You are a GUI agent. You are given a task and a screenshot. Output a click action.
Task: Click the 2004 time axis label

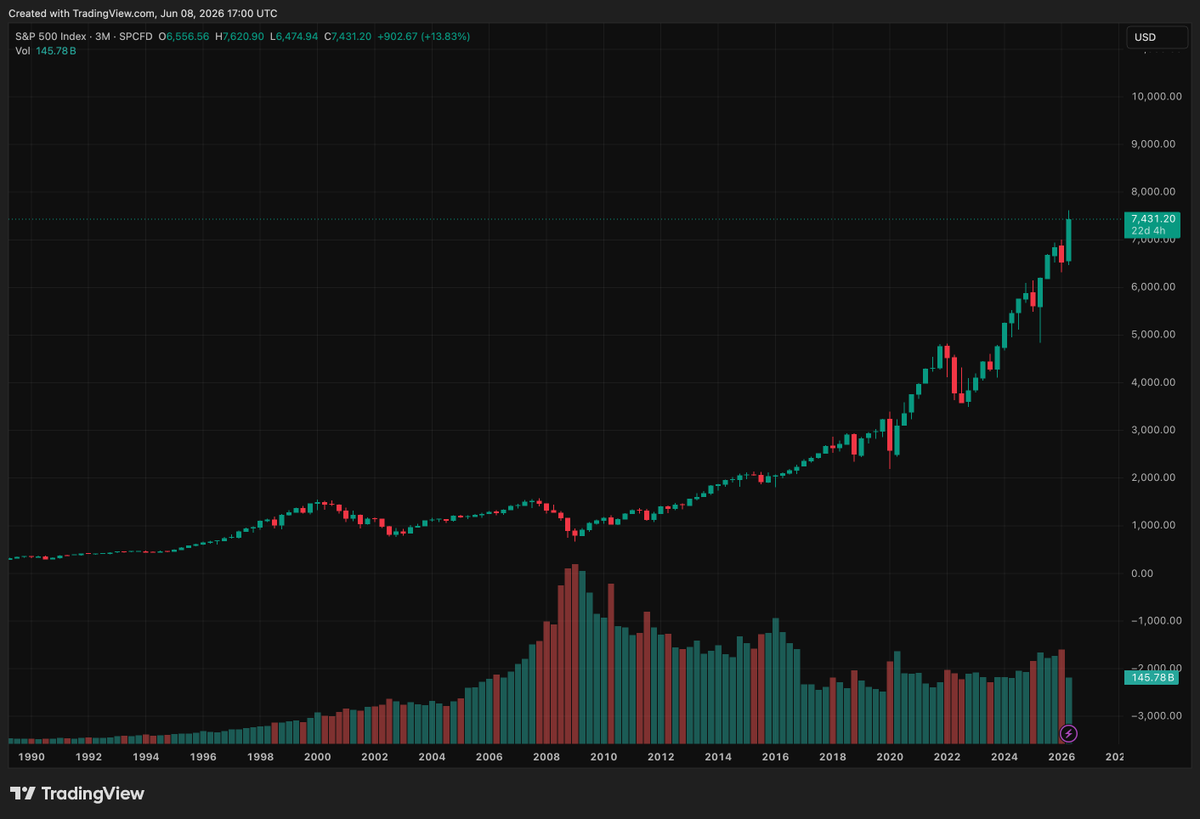(x=431, y=758)
